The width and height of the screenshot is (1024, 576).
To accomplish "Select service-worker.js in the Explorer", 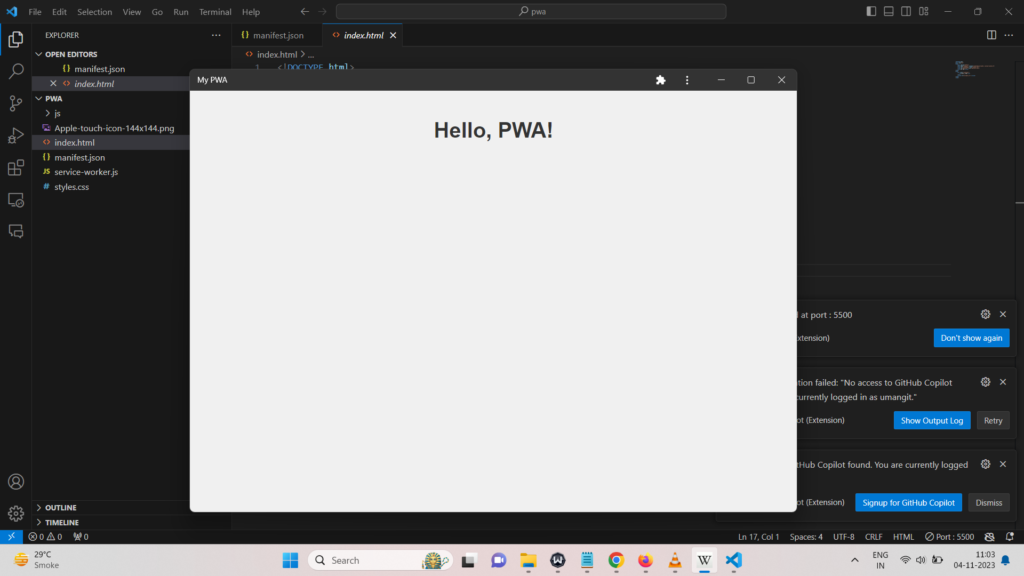I will [86, 171].
